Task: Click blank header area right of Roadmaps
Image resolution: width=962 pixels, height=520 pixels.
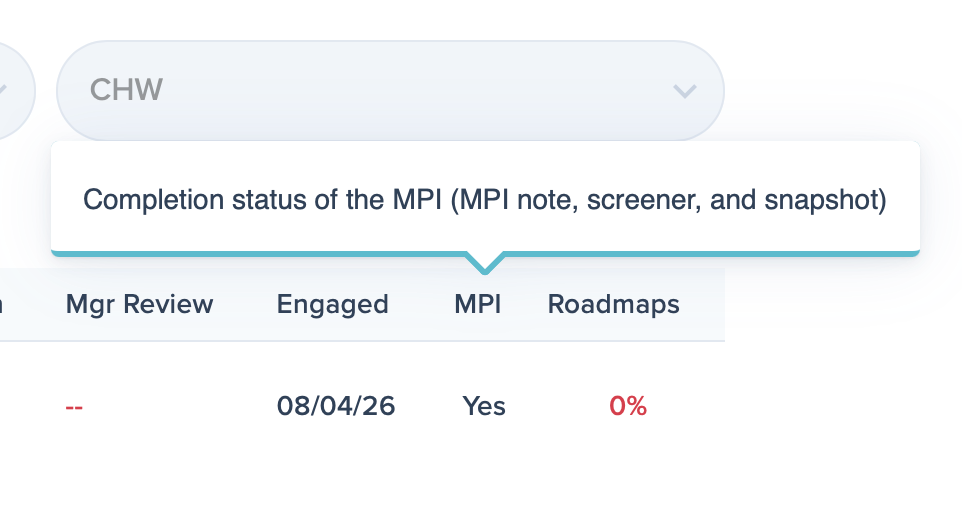Action: click(x=702, y=304)
